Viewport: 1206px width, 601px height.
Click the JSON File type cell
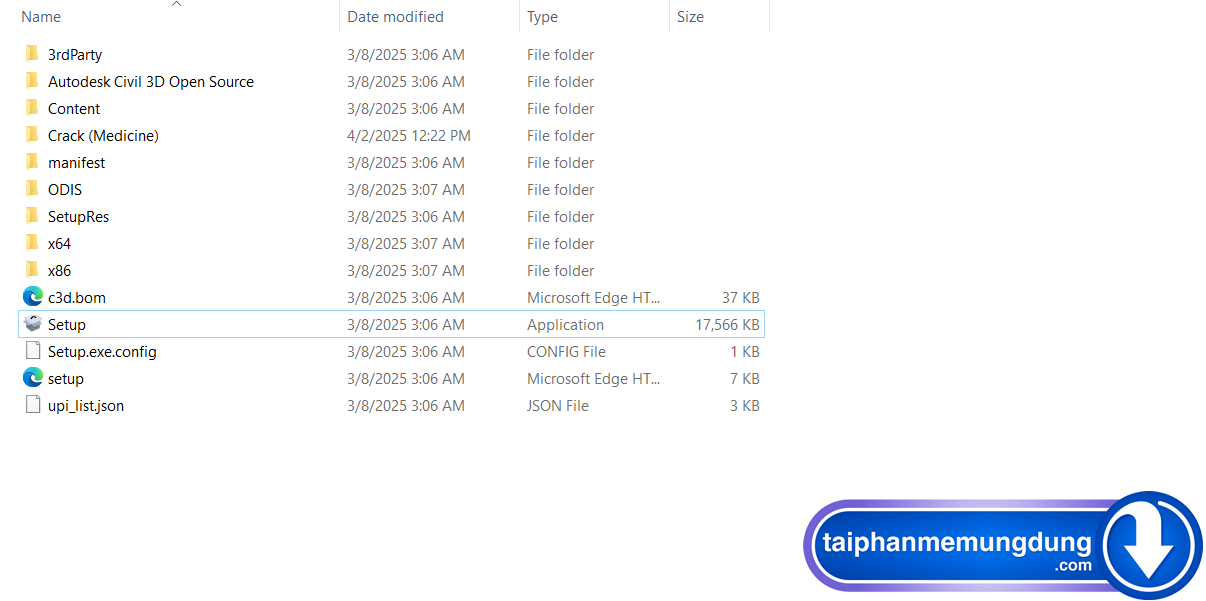(x=558, y=406)
